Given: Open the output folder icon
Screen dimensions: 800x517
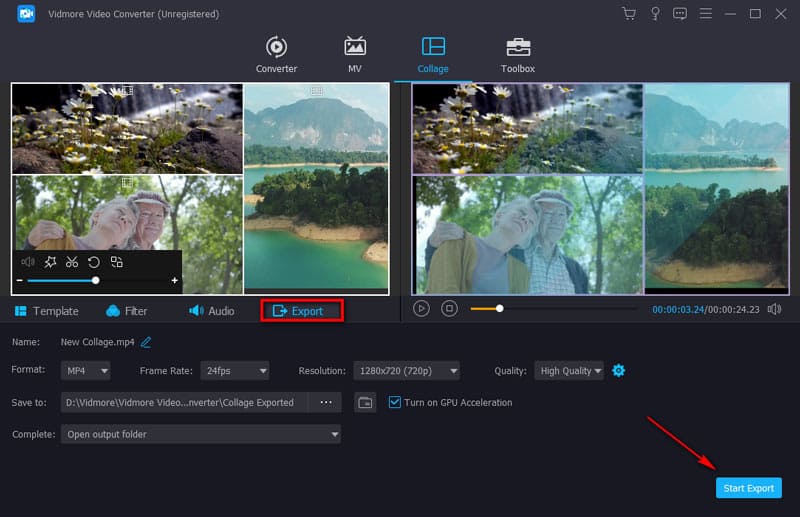Looking at the screenshot, I should pyautogui.click(x=366, y=403).
